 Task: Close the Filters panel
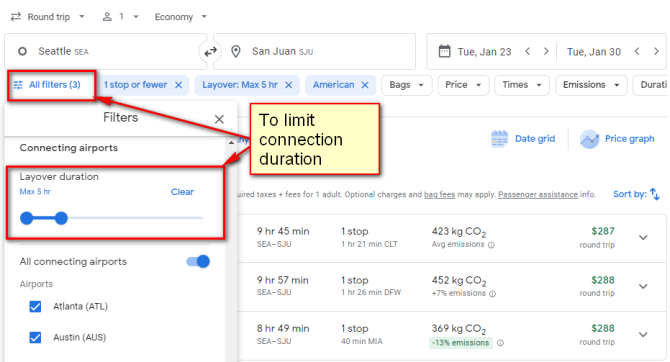219,119
